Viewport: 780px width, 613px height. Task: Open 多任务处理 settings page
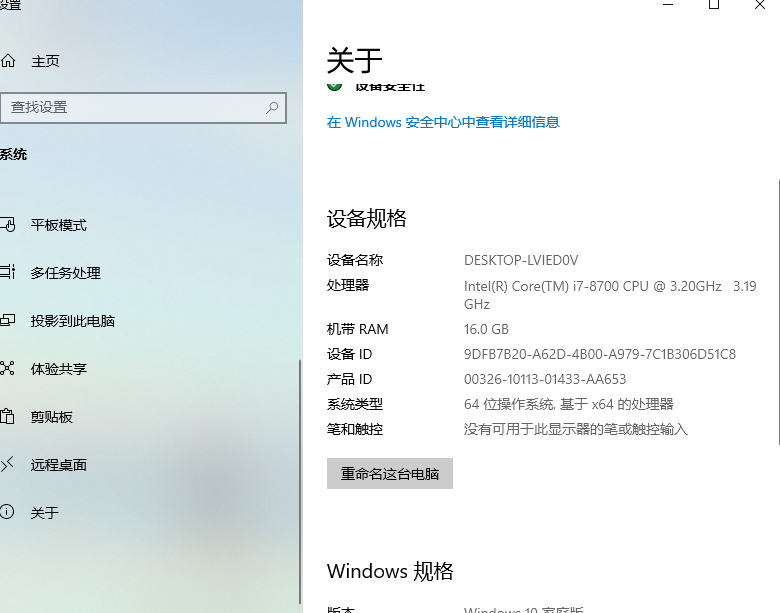(66, 273)
